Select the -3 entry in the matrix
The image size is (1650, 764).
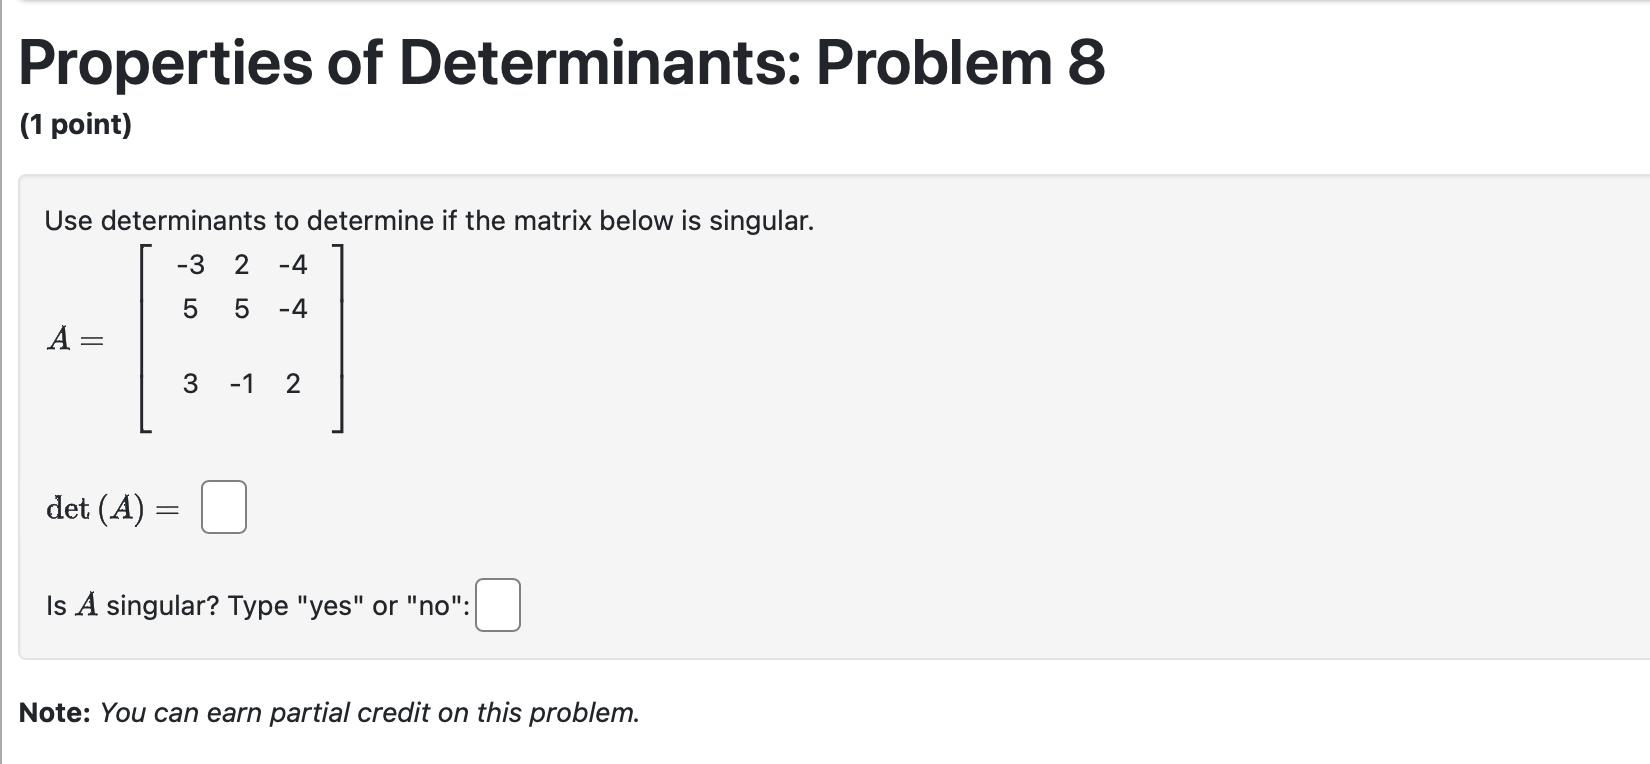click(190, 265)
